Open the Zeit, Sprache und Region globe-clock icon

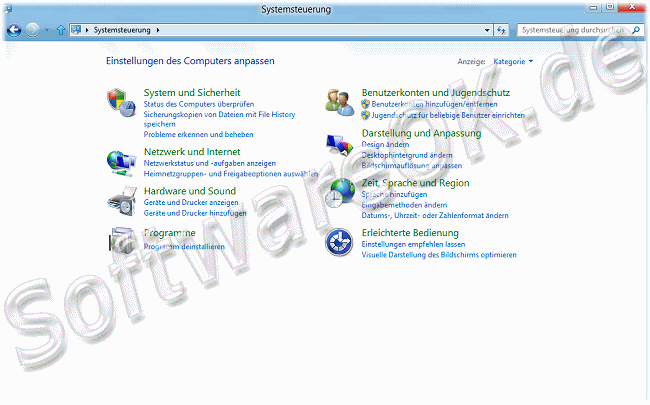coord(340,193)
